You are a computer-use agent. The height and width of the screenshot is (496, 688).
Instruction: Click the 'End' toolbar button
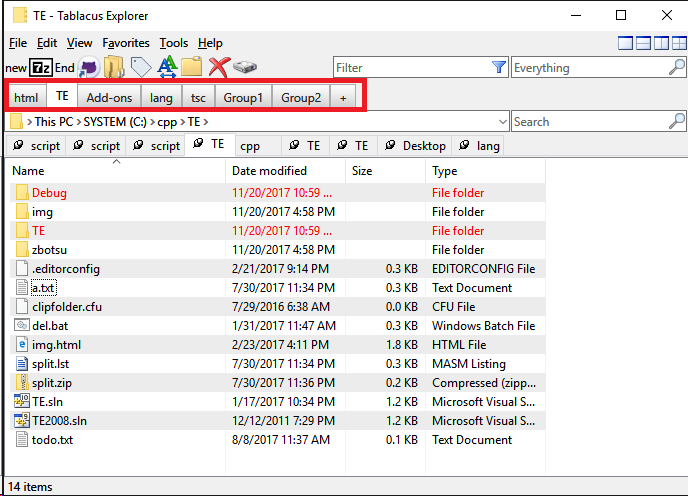click(x=64, y=68)
